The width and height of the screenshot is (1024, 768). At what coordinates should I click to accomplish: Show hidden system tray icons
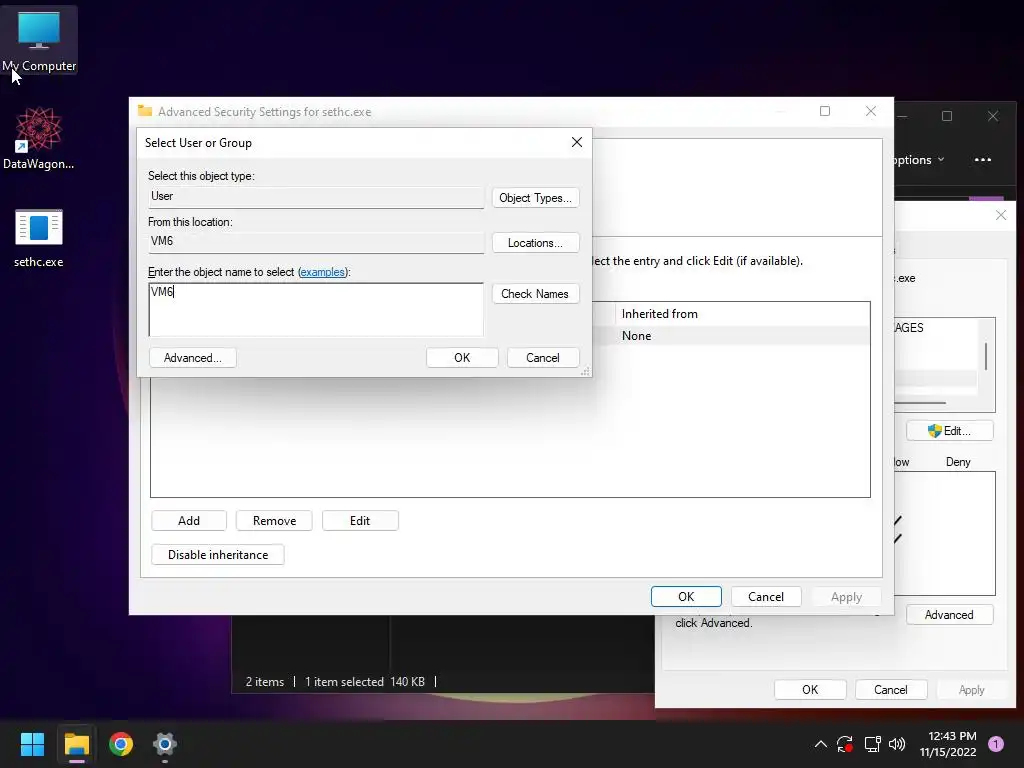tap(821, 744)
